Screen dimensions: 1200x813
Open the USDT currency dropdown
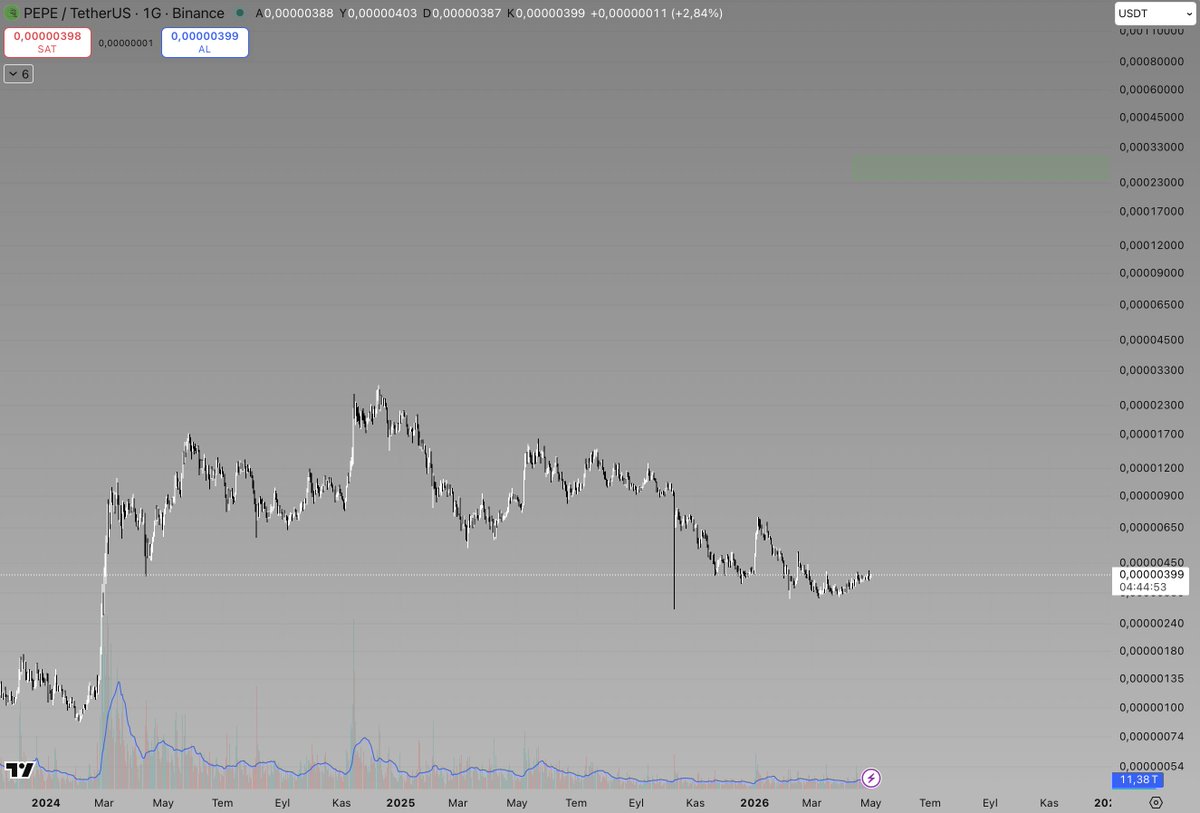1155,13
